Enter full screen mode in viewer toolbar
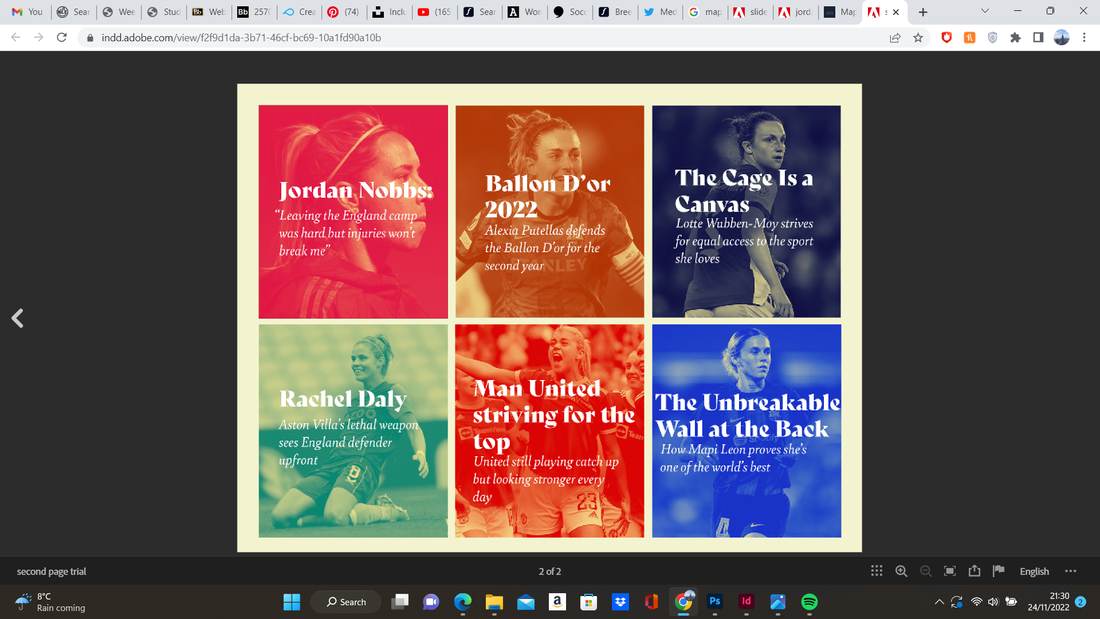Viewport: 1100px width, 619px height. [950, 571]
